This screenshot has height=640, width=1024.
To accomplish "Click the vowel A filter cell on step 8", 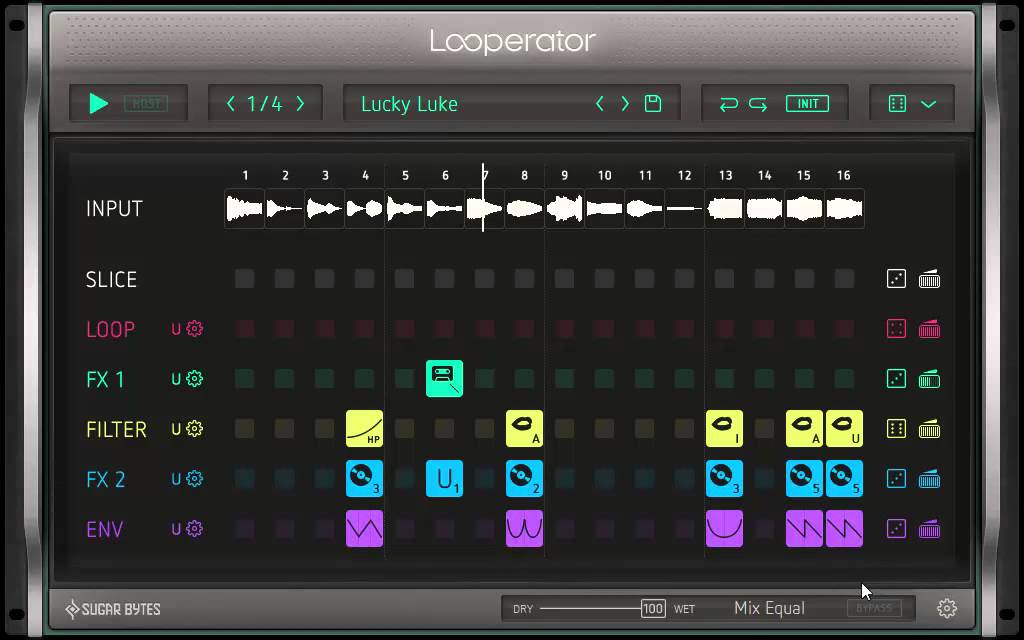I will pyautogui.click(x=524, y=428).
